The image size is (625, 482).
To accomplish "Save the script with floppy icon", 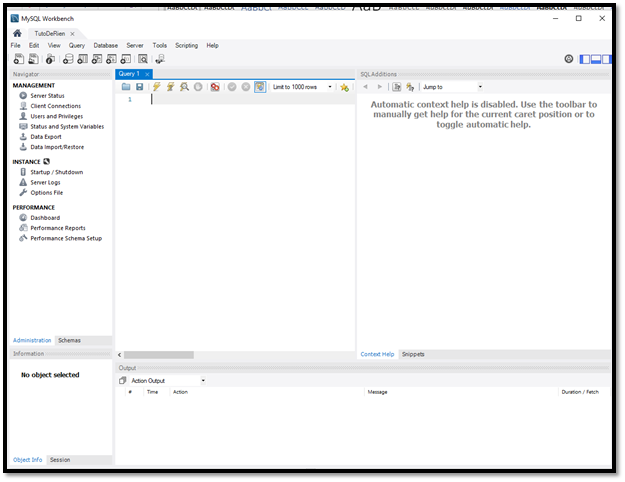I will 140,87.
